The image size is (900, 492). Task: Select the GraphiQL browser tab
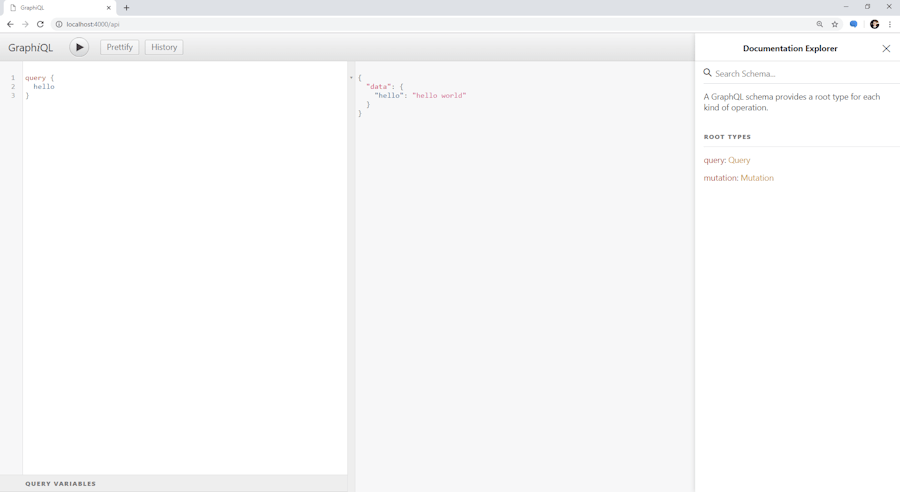60,7
